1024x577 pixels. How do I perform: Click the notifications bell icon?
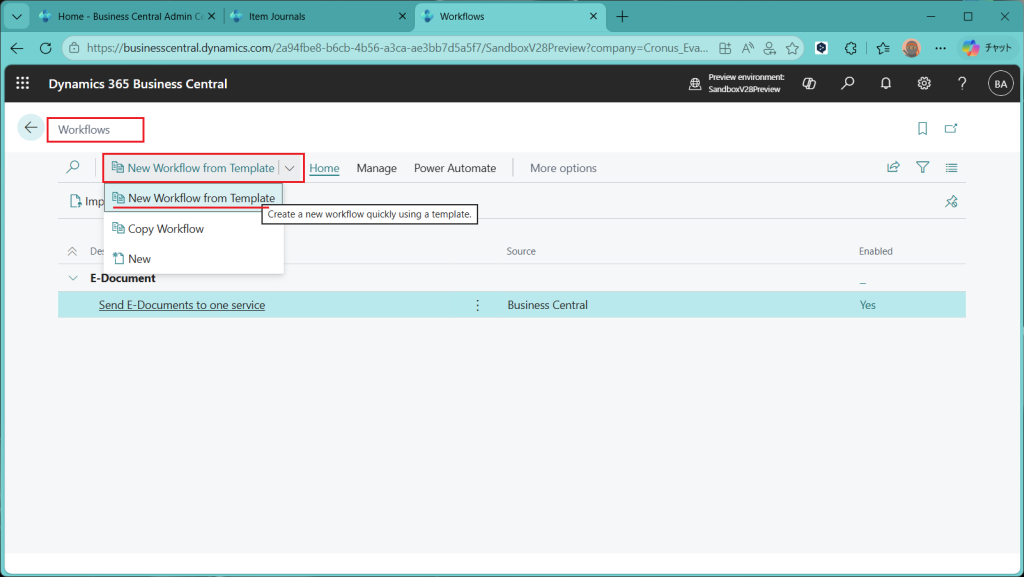click(886, 84)
